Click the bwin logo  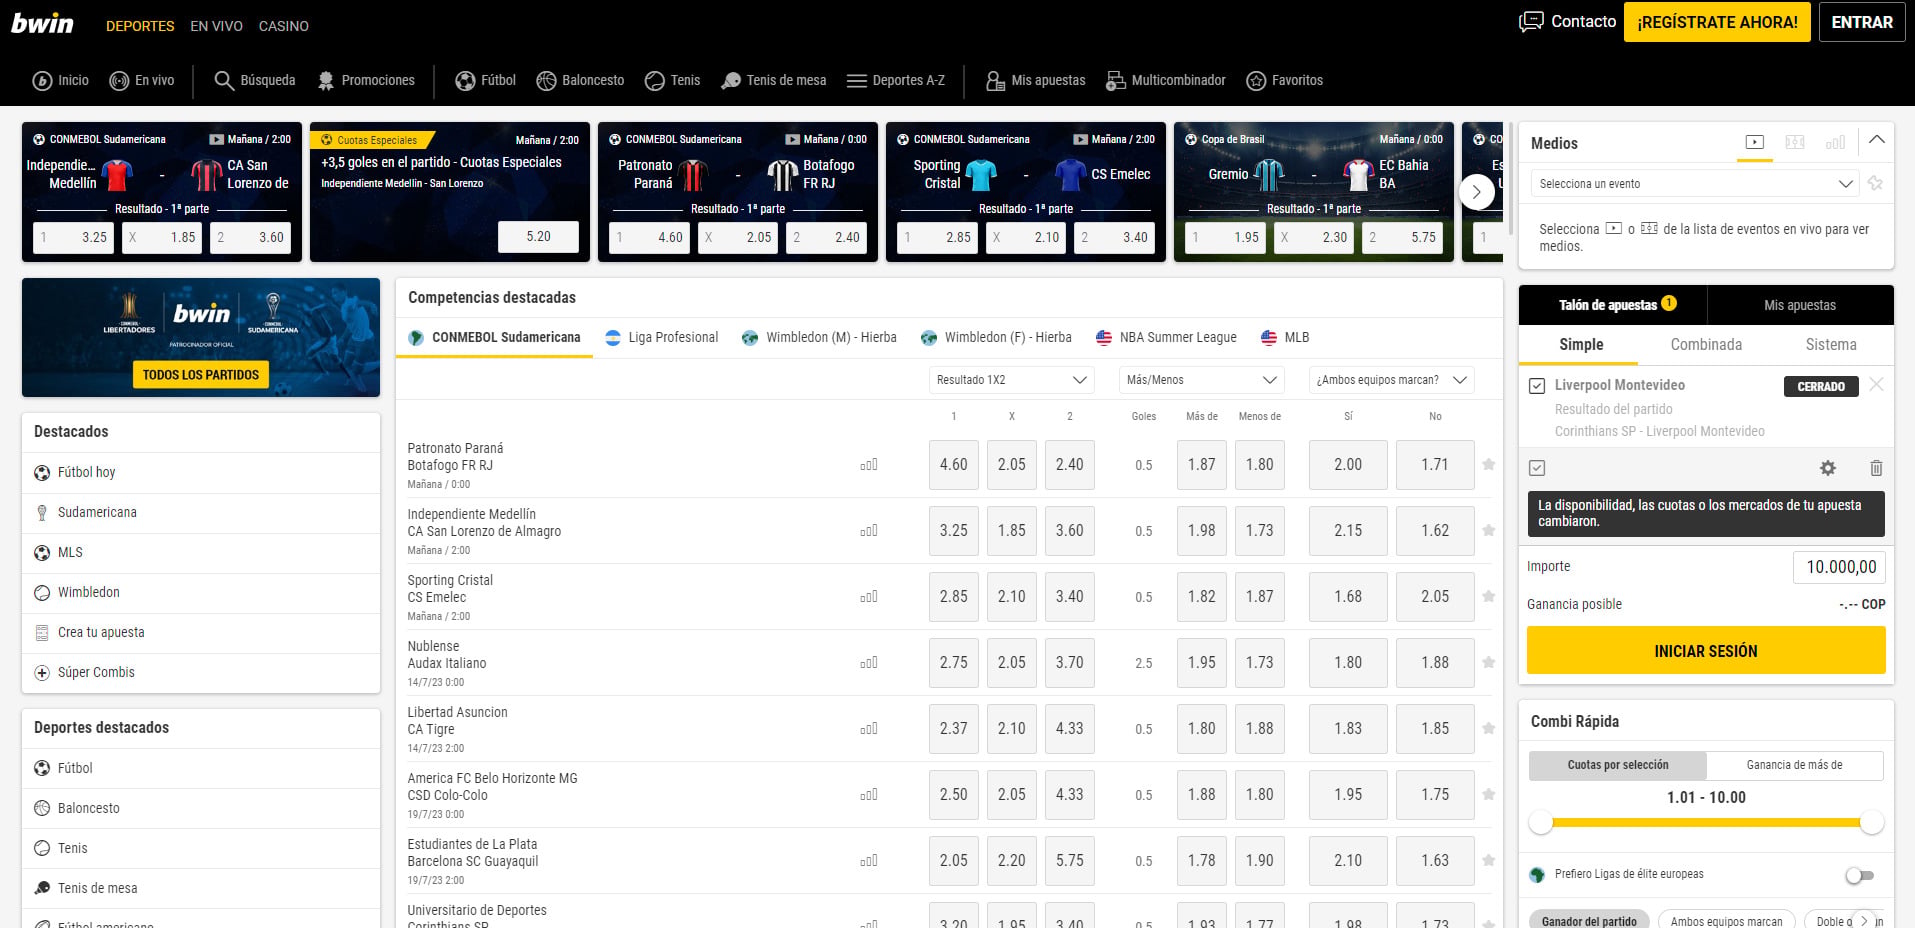point(42,23)
